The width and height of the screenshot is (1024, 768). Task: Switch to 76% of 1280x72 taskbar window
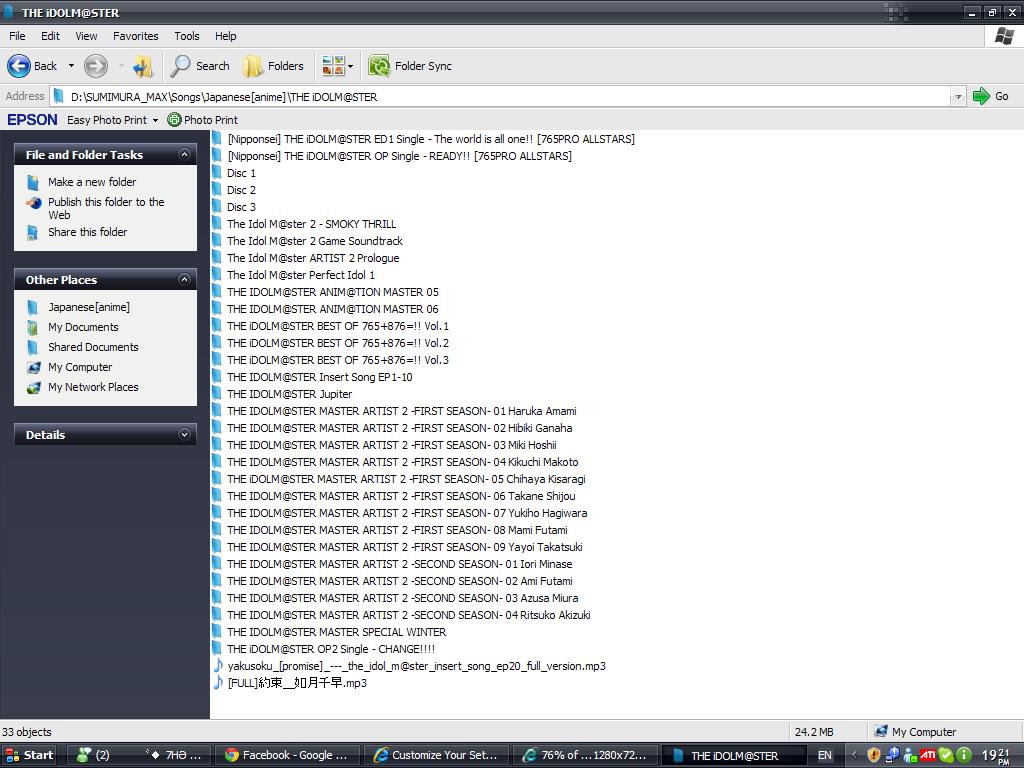(x=585, y=756)
